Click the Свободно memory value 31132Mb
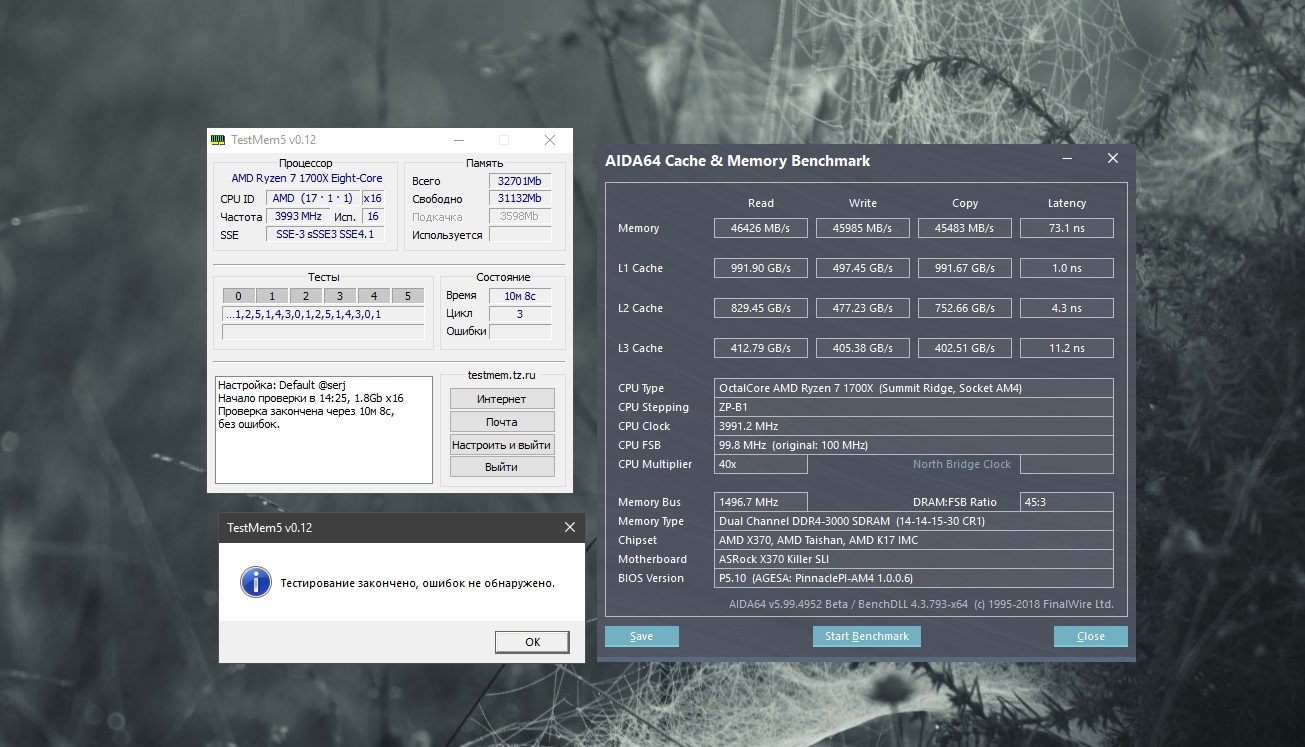Image resolution: width=1305 pixels, height=747 pixels. click(520, 199)
